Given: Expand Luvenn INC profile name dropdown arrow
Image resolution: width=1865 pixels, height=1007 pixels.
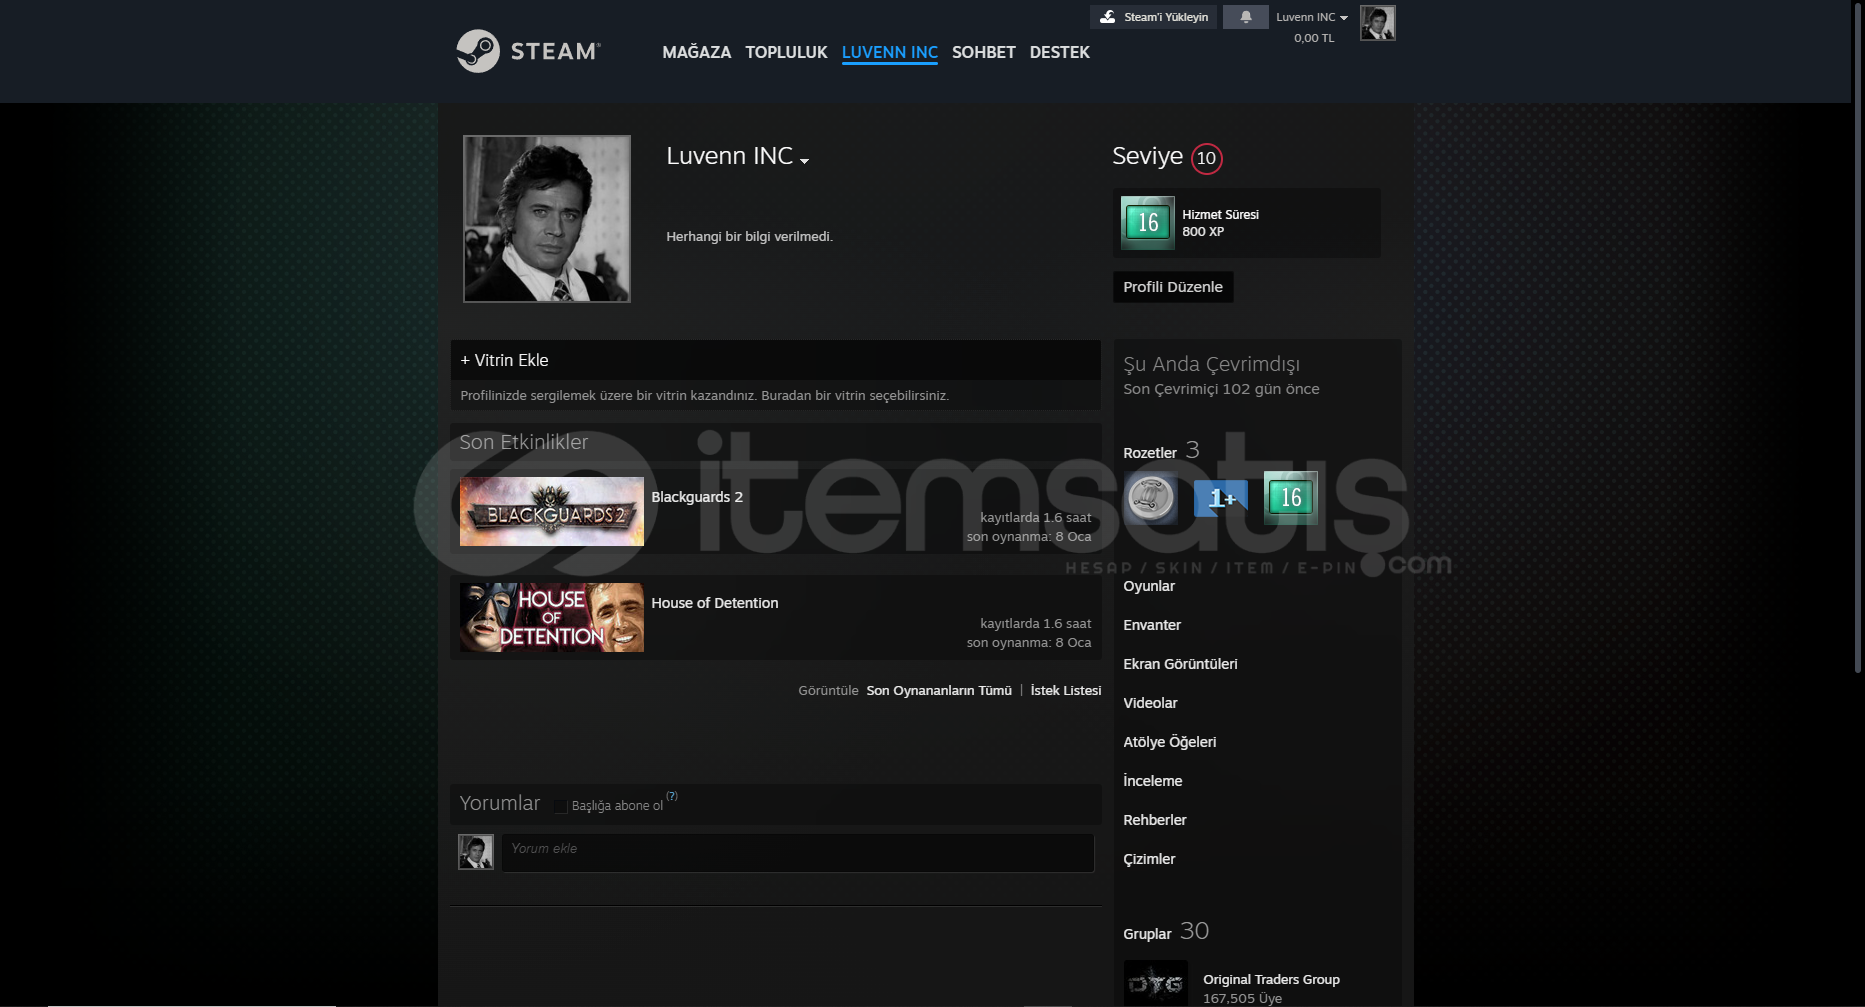Looking at the screenshot, I should click(x=804, y=161).
